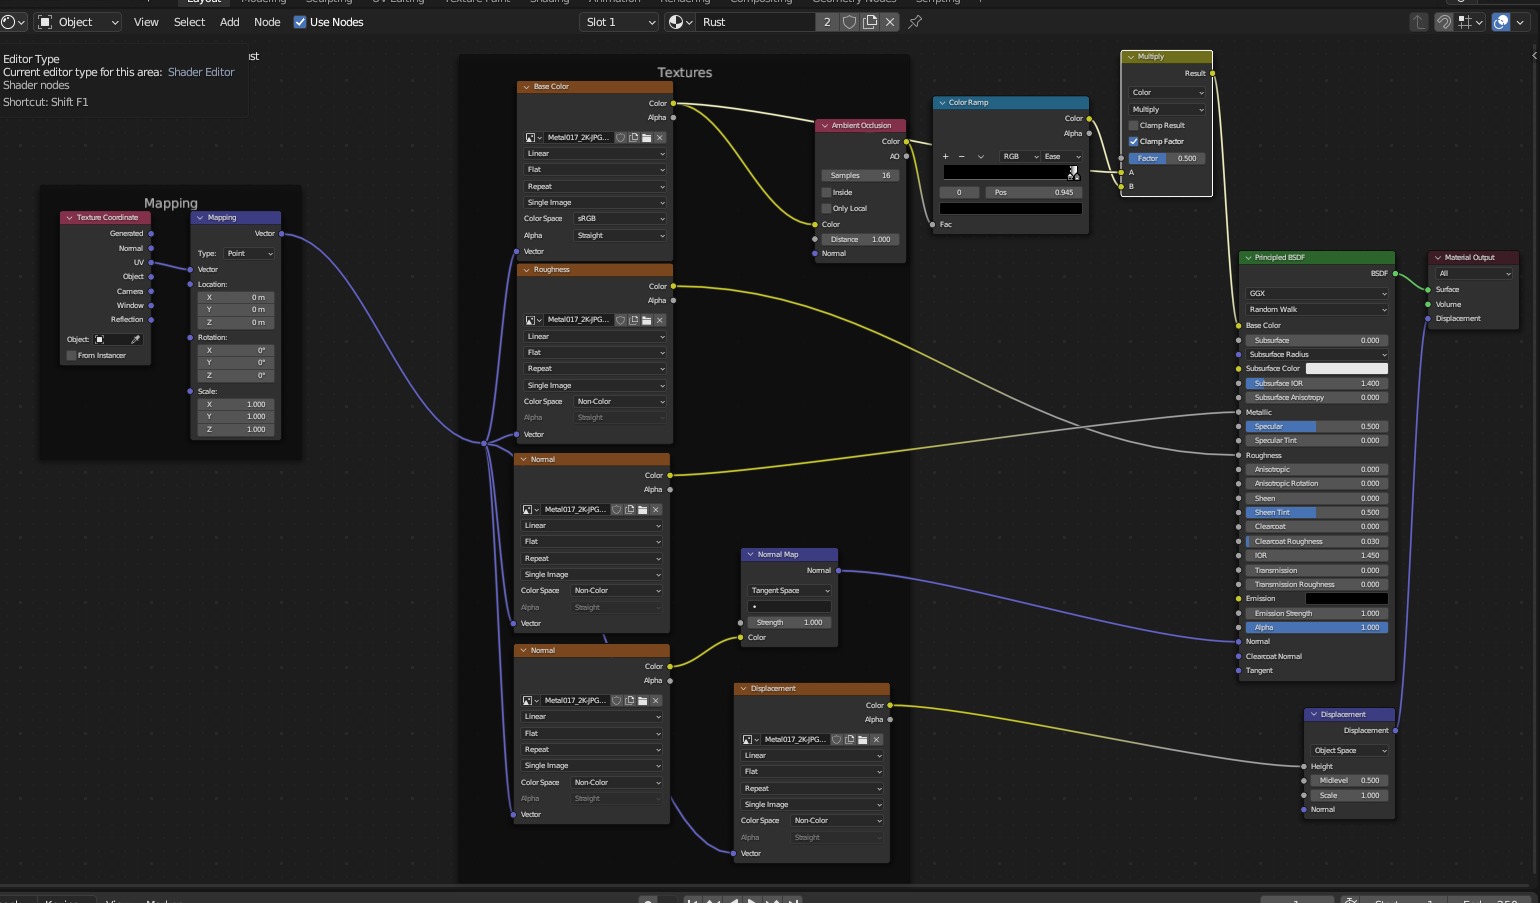Open the Node menu

(x=267, y=22)
